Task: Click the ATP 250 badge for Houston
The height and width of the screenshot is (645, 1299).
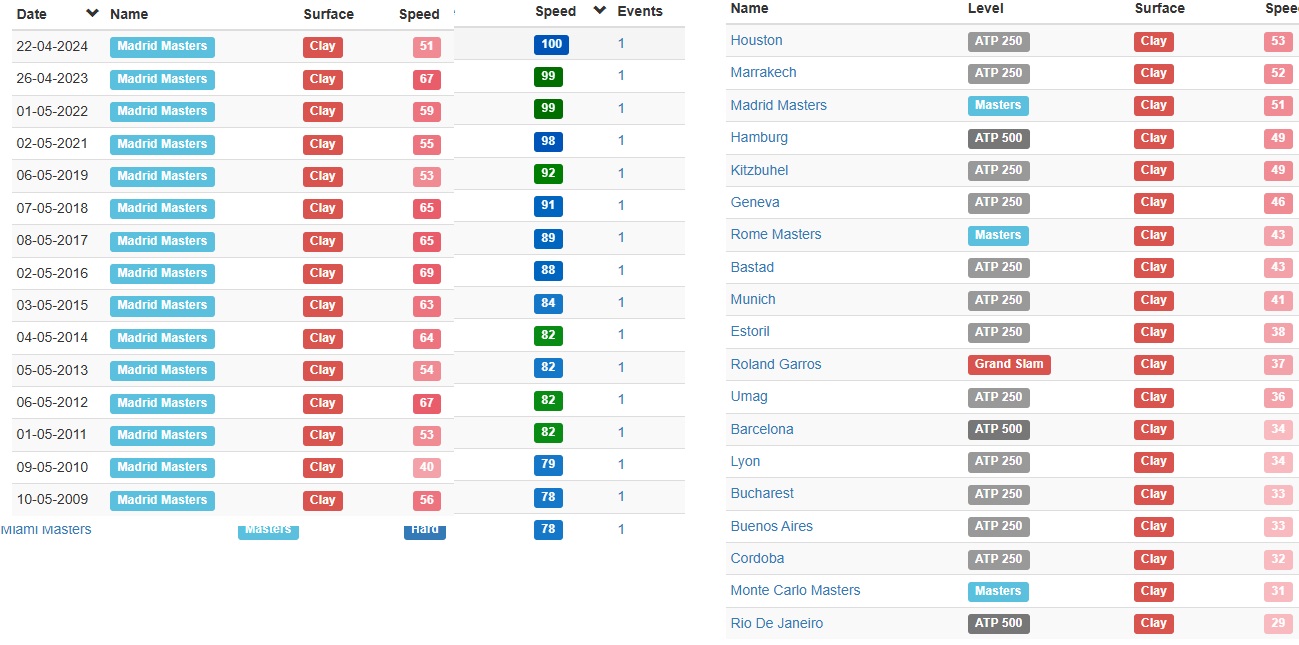Action: coord(999,41)
